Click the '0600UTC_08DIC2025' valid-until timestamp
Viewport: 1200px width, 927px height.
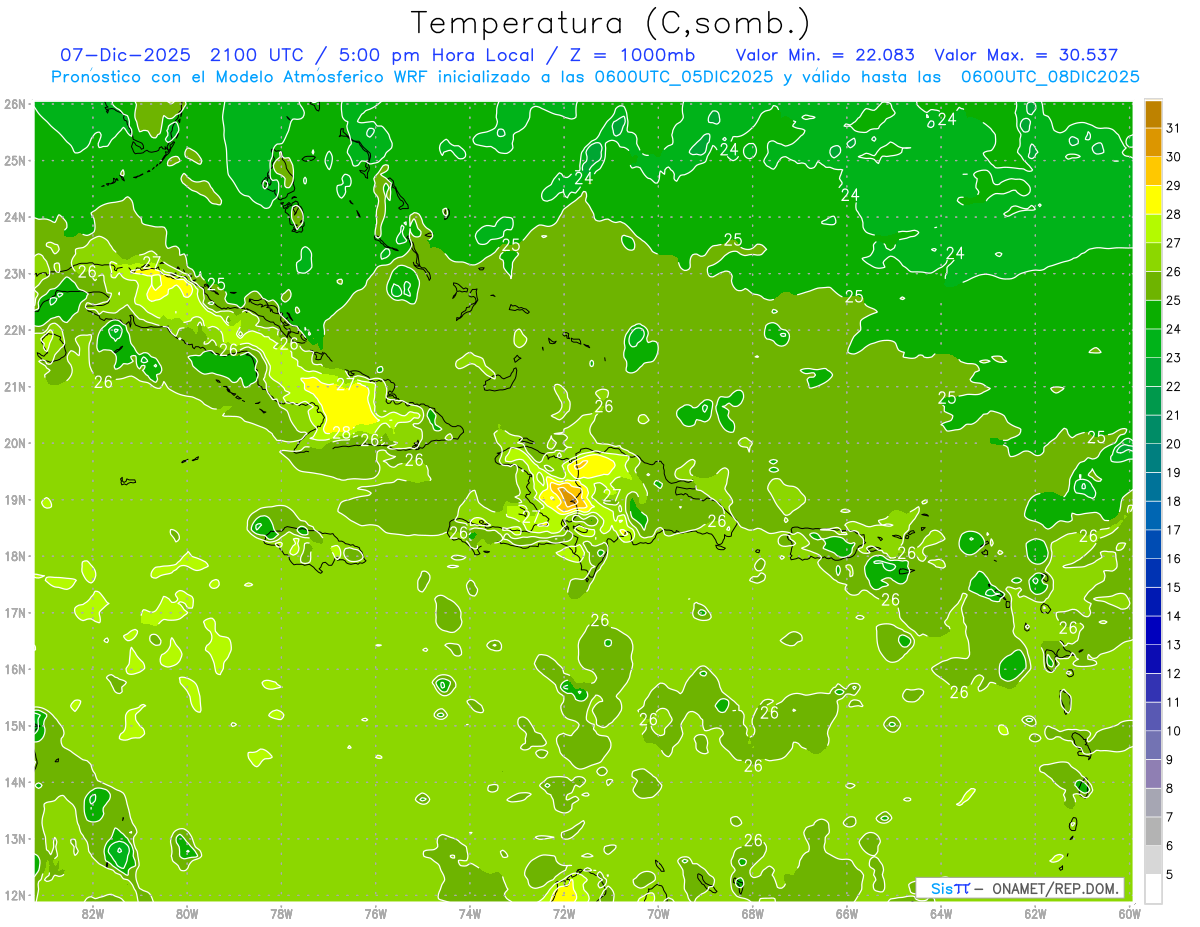[x=1050, y=77]
